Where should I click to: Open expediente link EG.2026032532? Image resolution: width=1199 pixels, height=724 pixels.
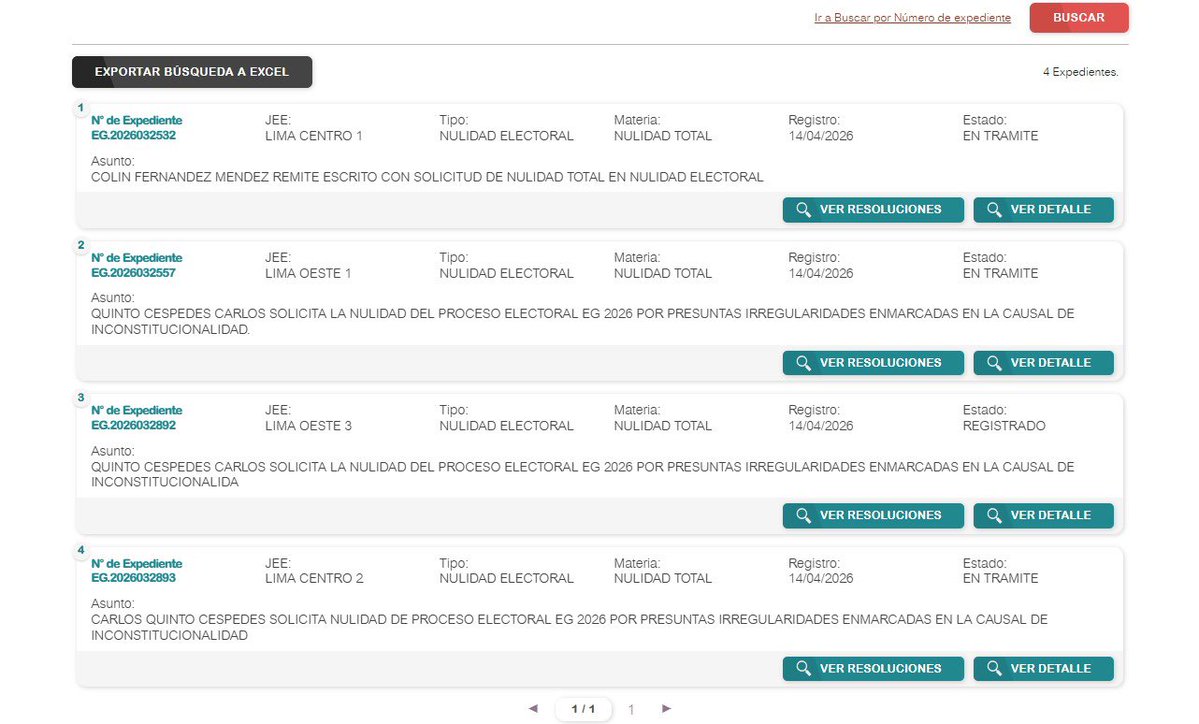click(133, 135)
